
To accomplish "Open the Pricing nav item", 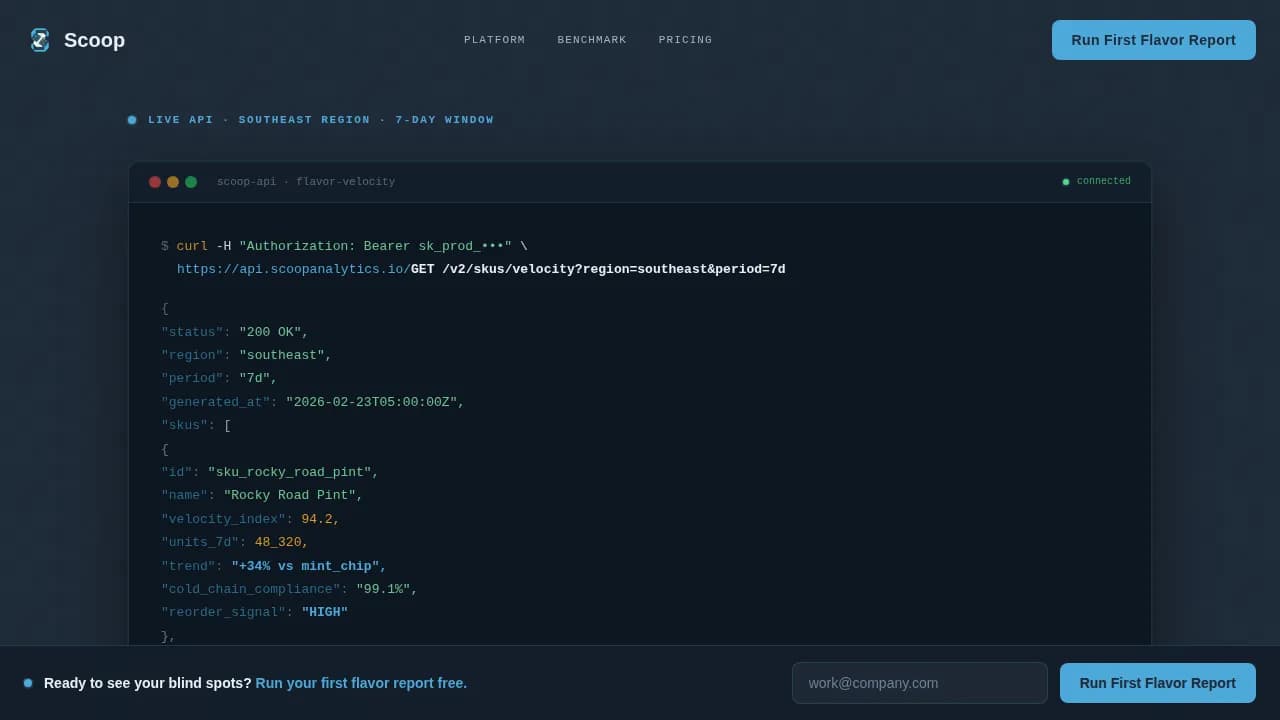I will coord(685,40).
